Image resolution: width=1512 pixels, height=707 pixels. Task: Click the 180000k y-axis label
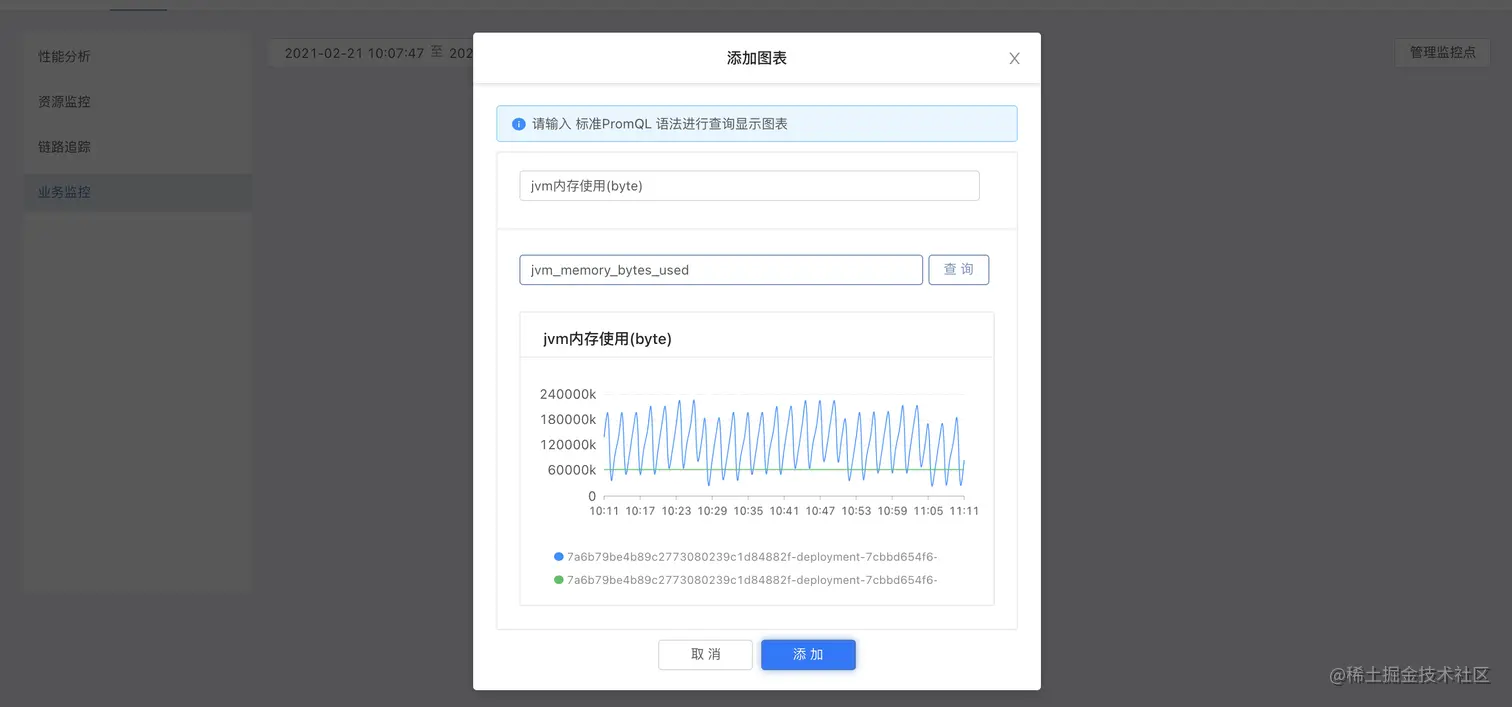568,419
